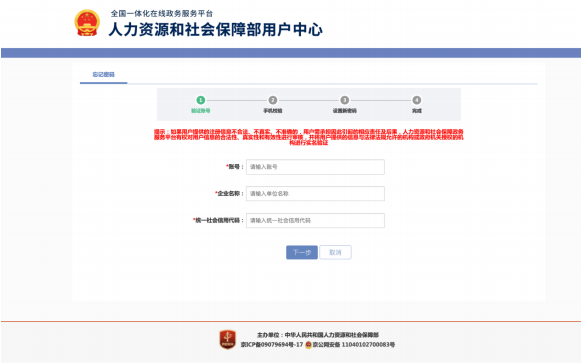The image size is (581, 363).
Task: Click step 4 circle 完成
Action: click(x=417, y=100)
